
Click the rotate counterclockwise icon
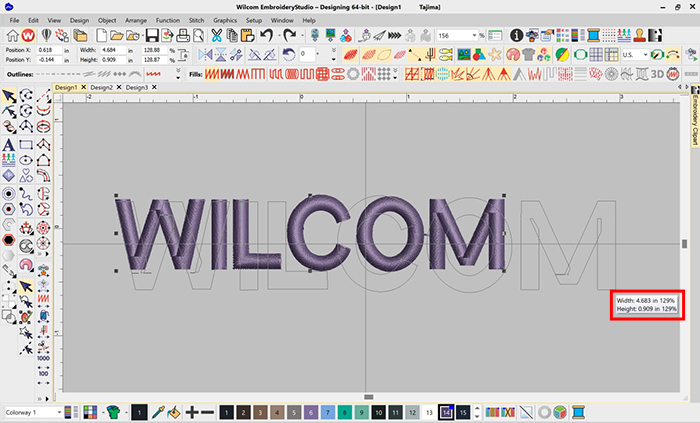289,55
